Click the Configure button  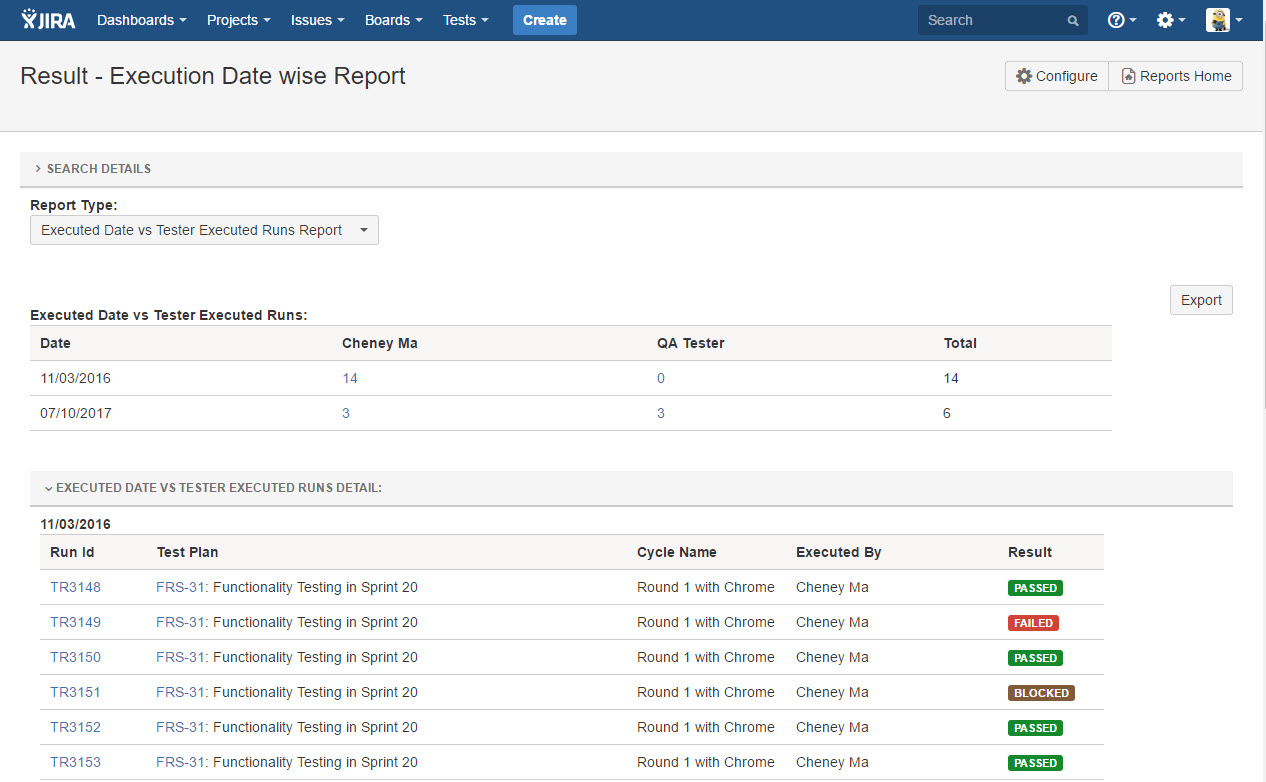[1056, 76]
